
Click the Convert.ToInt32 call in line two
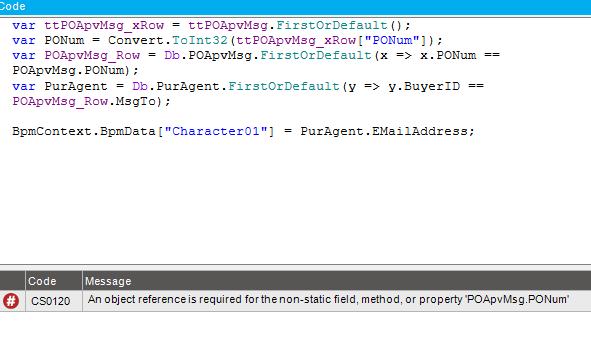(x=168, y=40)
